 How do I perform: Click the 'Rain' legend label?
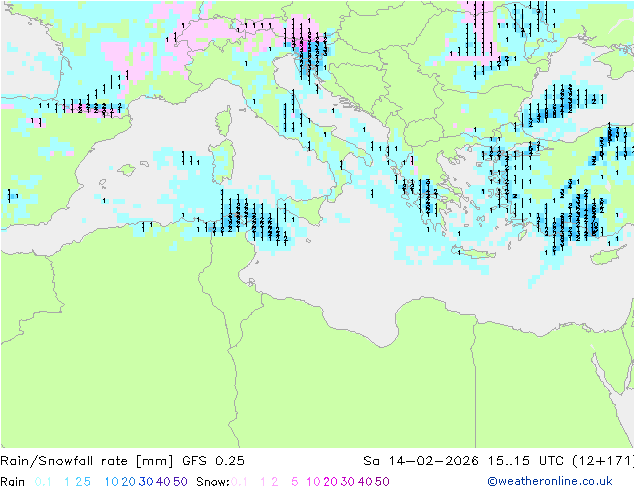(x=13, y=482)
